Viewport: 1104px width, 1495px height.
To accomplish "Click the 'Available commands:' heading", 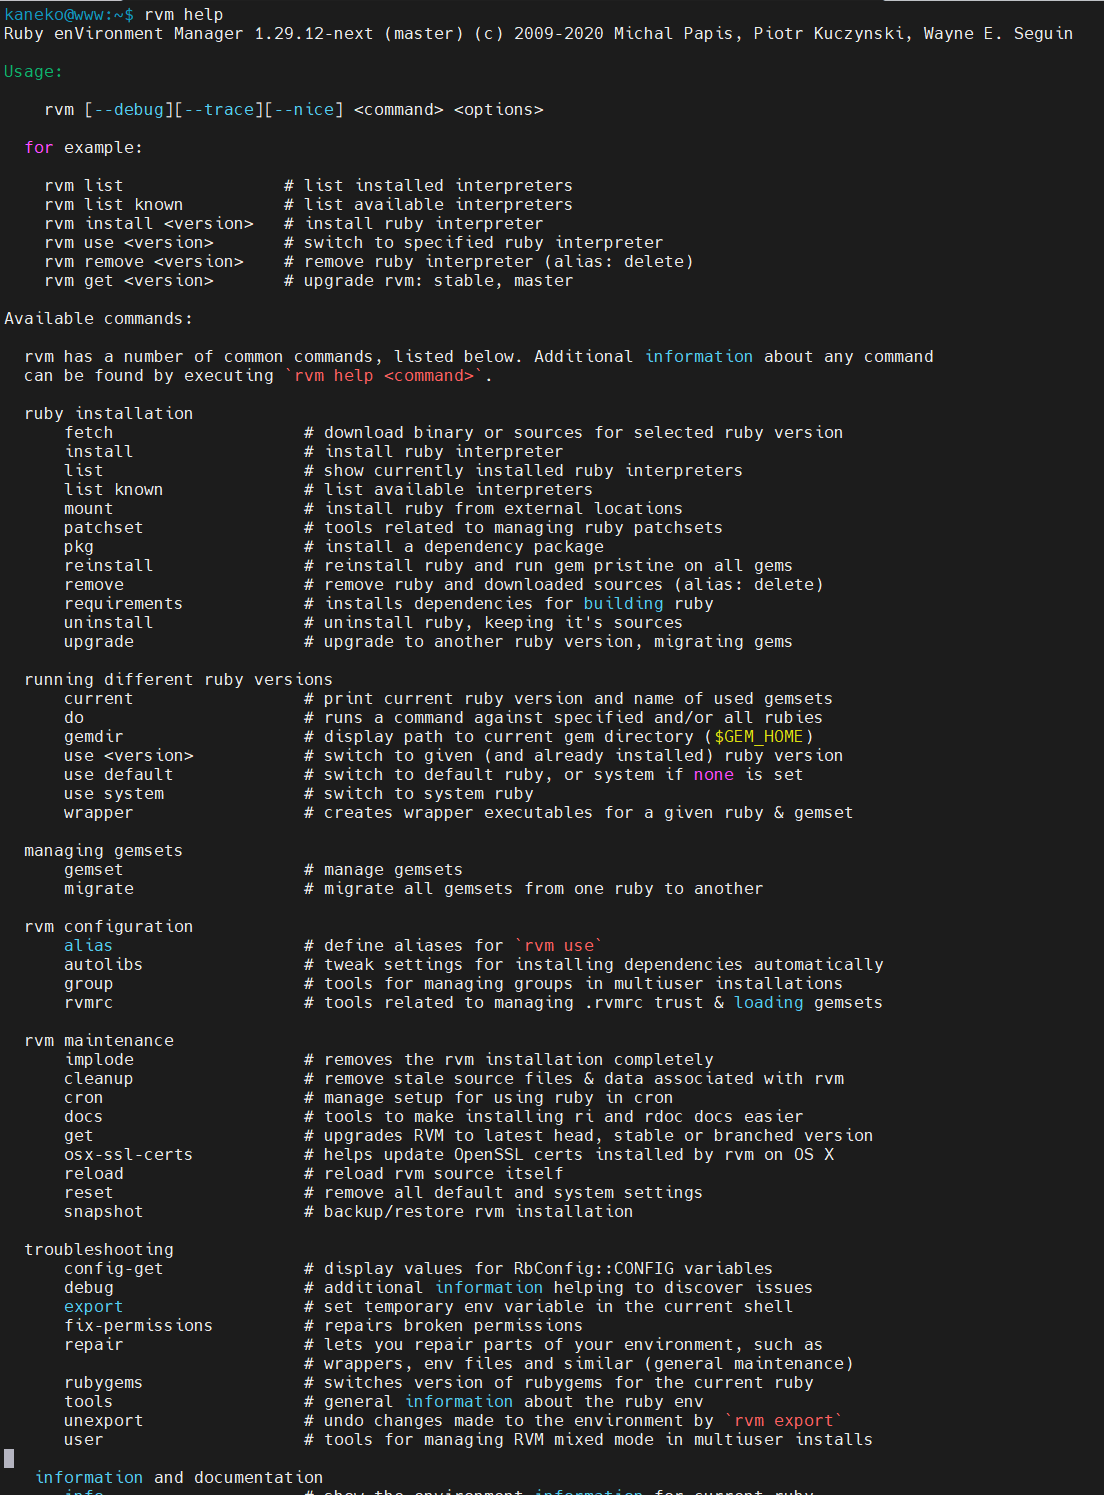I will (x=99, y=319).
